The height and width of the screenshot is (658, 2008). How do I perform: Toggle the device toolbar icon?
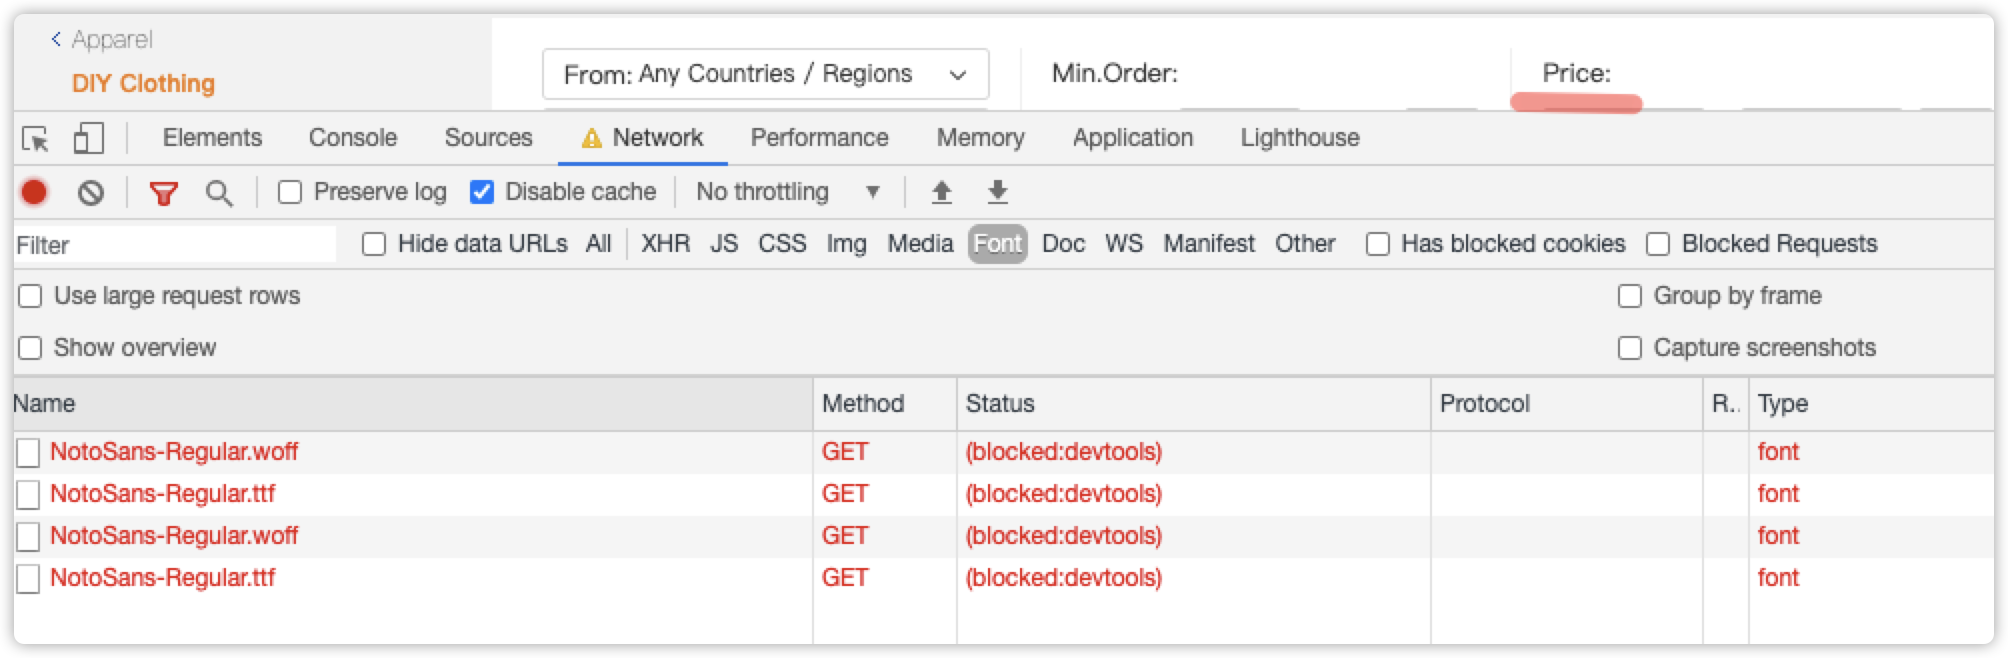88,139
